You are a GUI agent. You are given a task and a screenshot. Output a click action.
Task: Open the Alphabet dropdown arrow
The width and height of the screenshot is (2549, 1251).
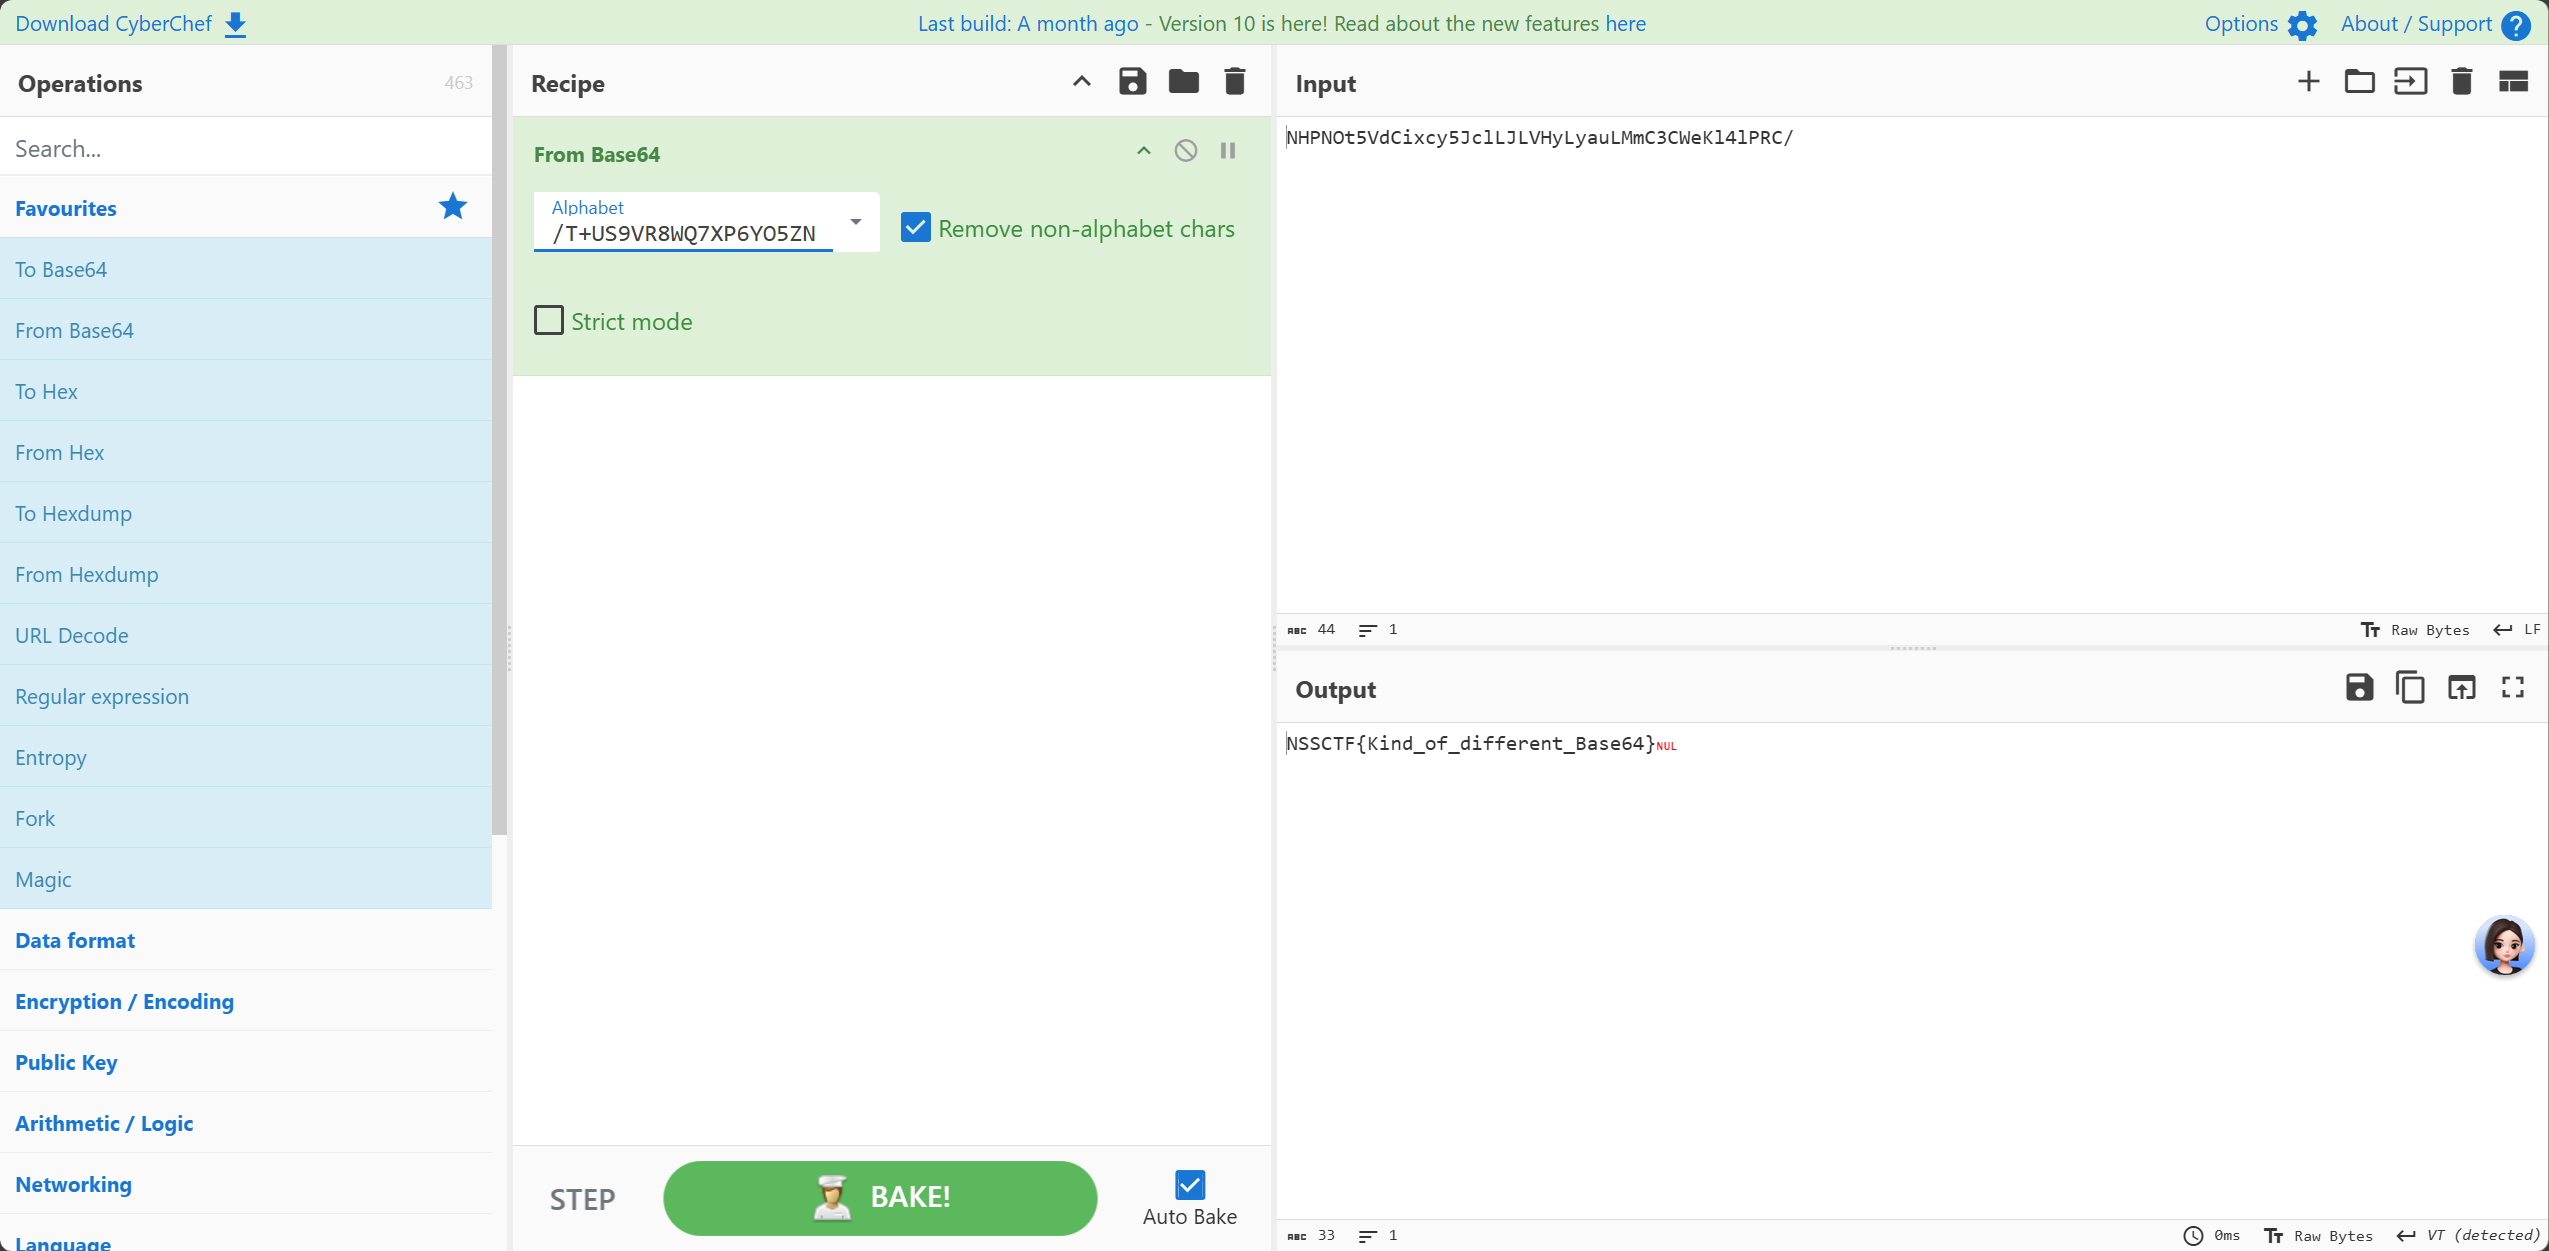(x=856, y=221)
